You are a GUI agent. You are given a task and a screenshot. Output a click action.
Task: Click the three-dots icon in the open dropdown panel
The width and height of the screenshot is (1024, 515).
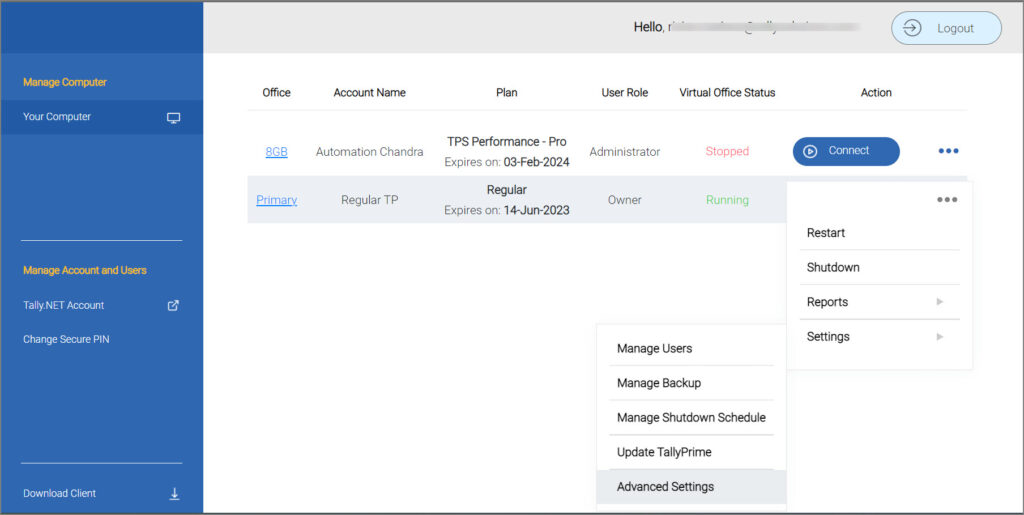coord(947,199)
